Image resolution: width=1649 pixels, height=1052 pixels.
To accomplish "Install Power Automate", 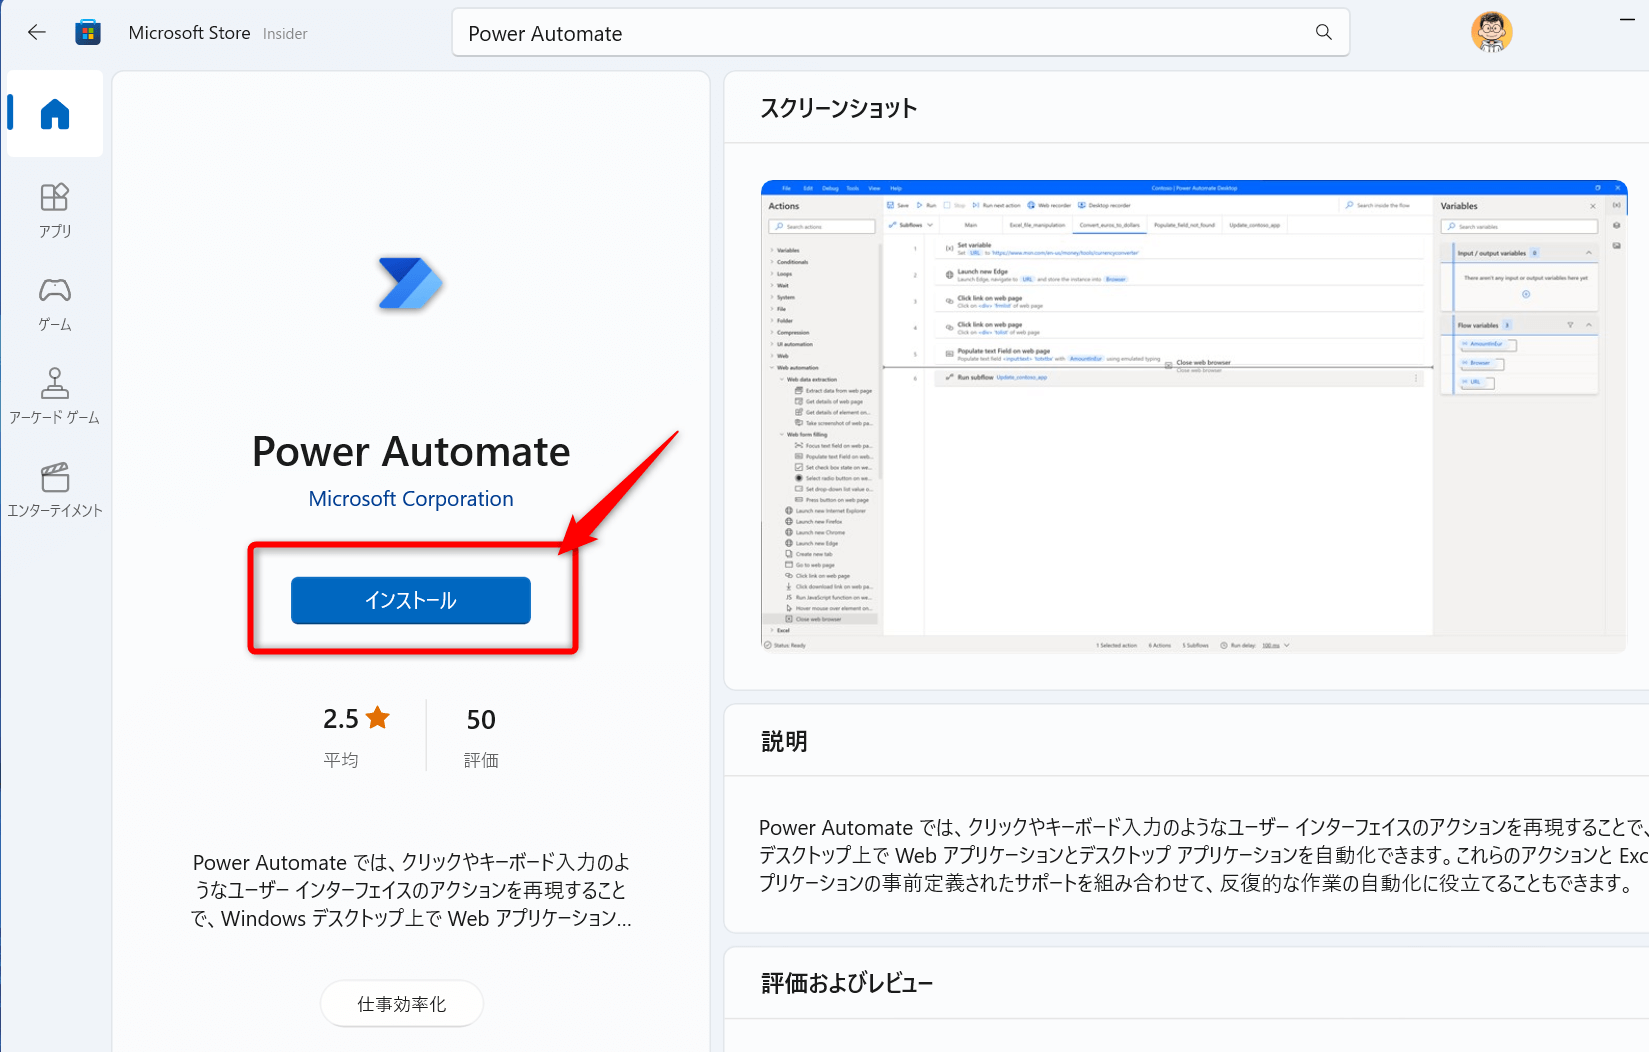I will [410, 600].
